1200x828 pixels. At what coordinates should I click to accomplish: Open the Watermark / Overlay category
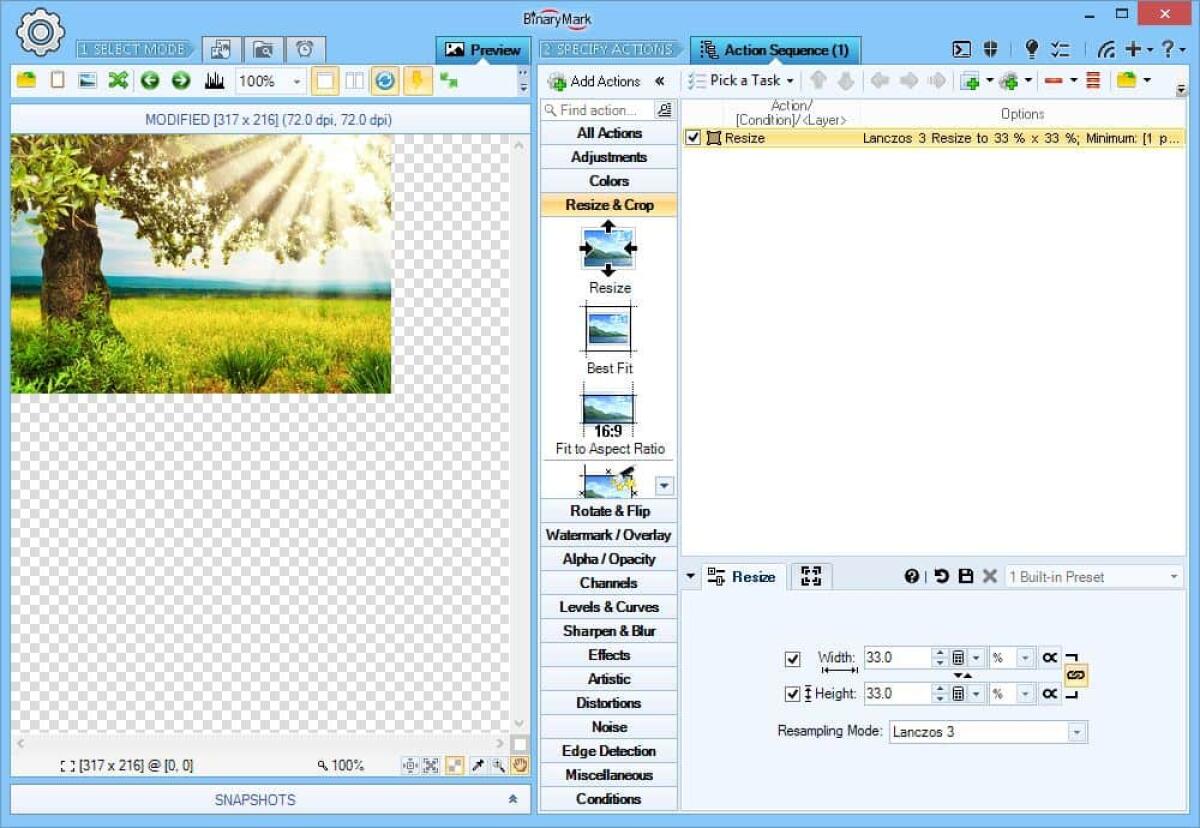click(608, 534)
